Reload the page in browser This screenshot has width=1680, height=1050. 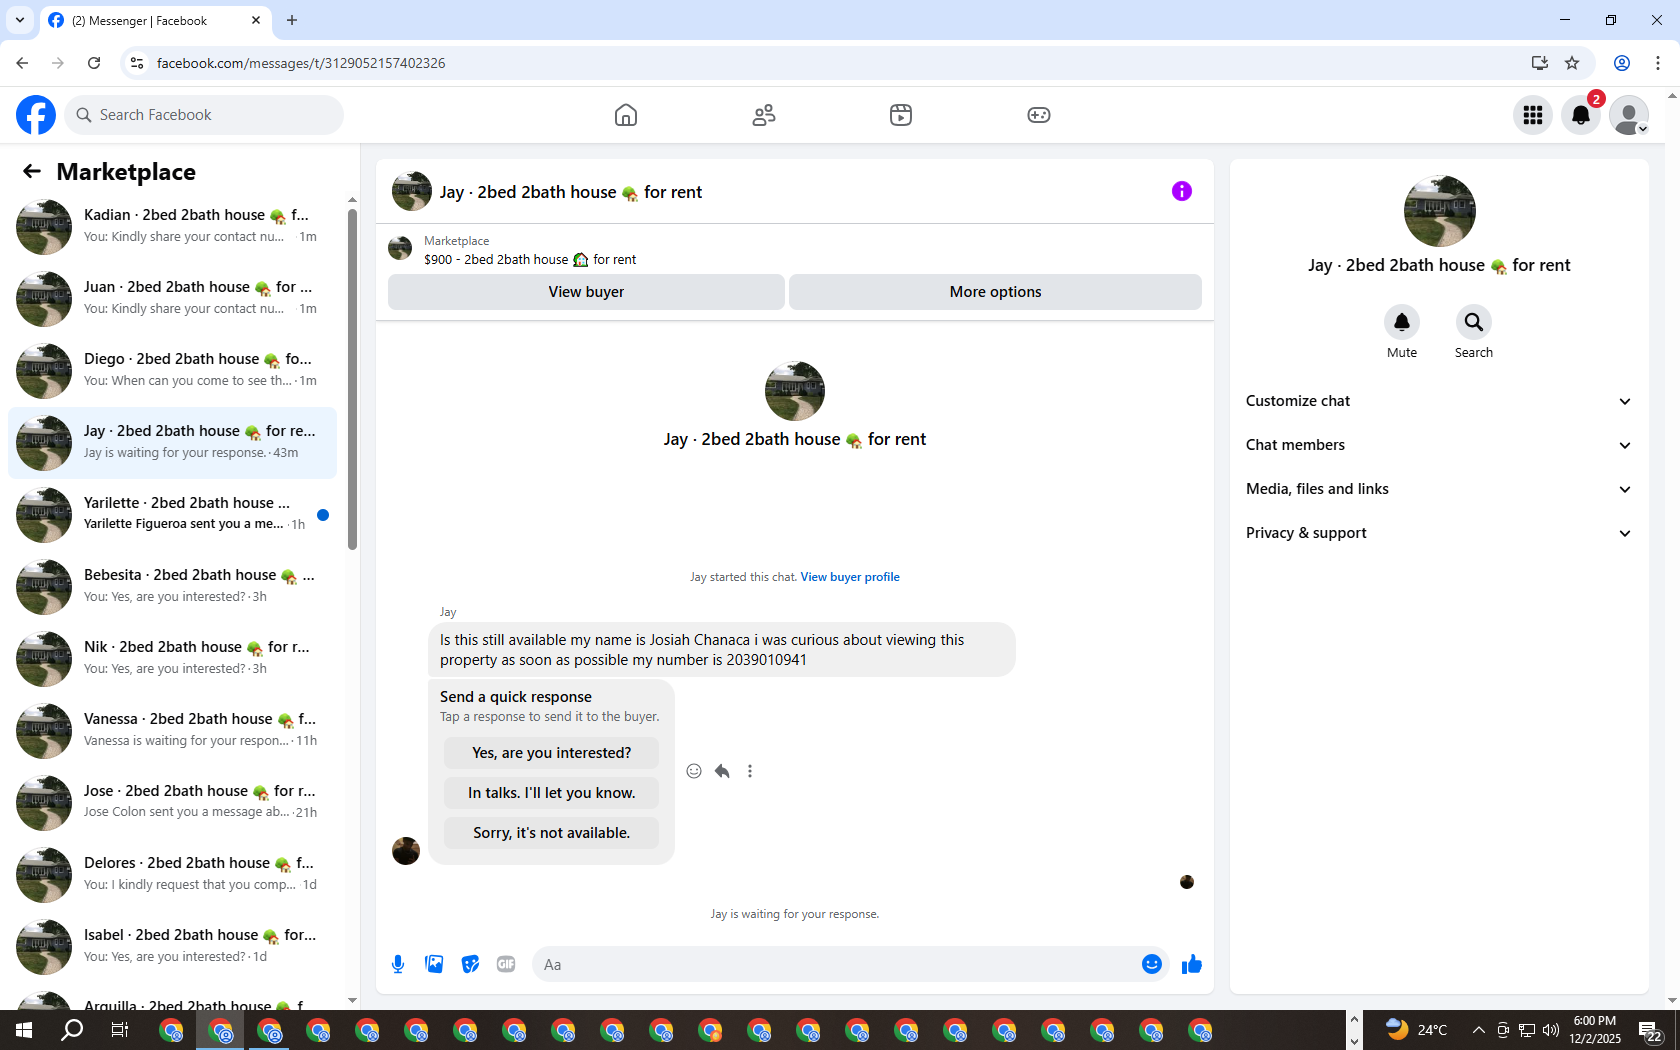click(x=94, y=63)
